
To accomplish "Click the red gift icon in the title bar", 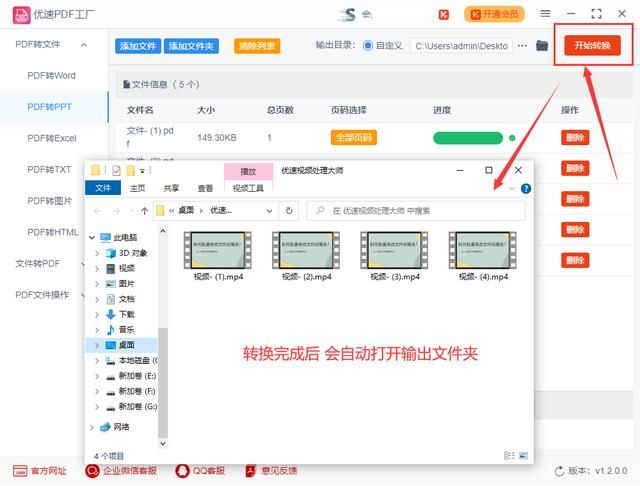I will 444,15.
